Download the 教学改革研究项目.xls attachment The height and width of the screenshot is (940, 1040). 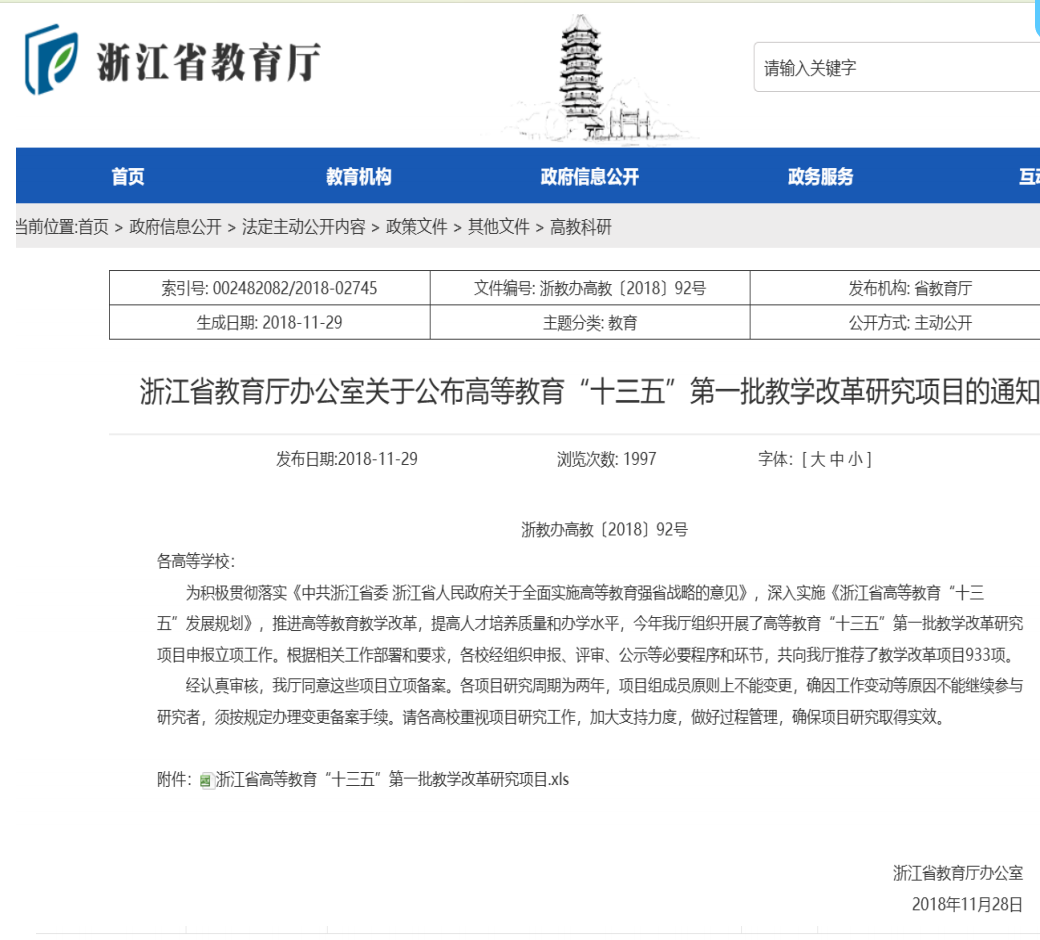click(x=392, y=779)
